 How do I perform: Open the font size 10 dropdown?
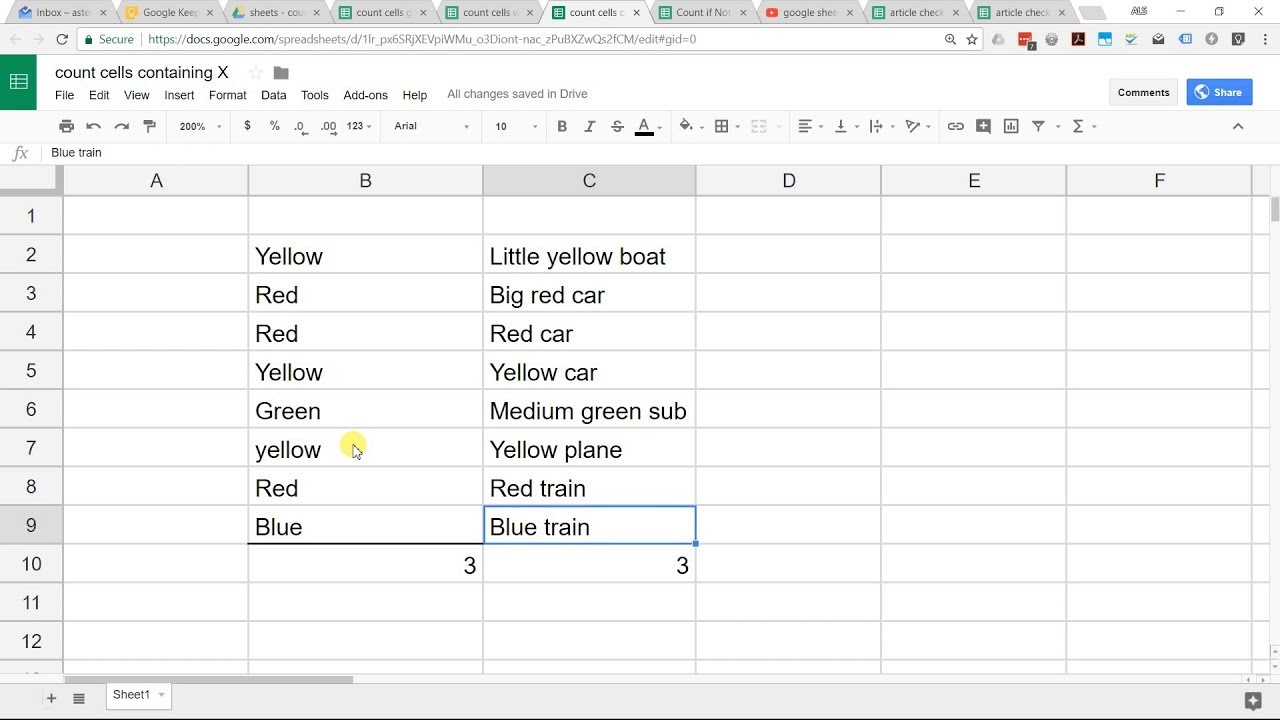click(x=516, y=126)
